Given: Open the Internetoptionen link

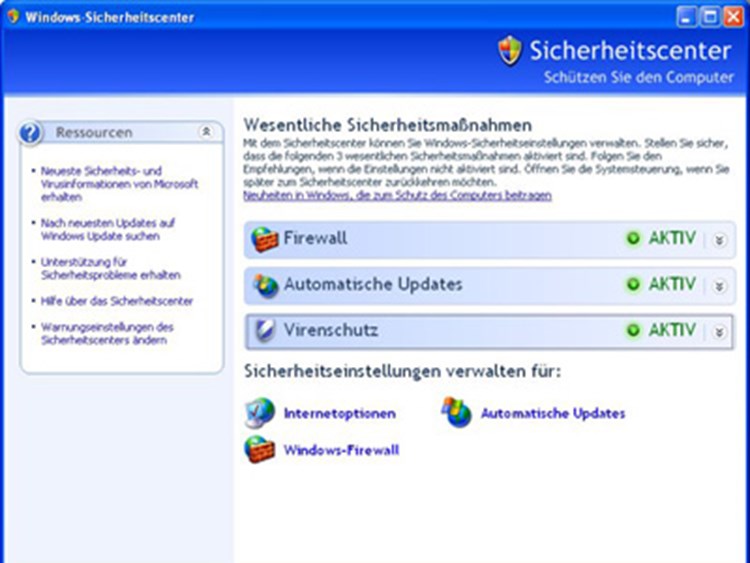Looking at the screenshot, I should (x=340, y=413).
